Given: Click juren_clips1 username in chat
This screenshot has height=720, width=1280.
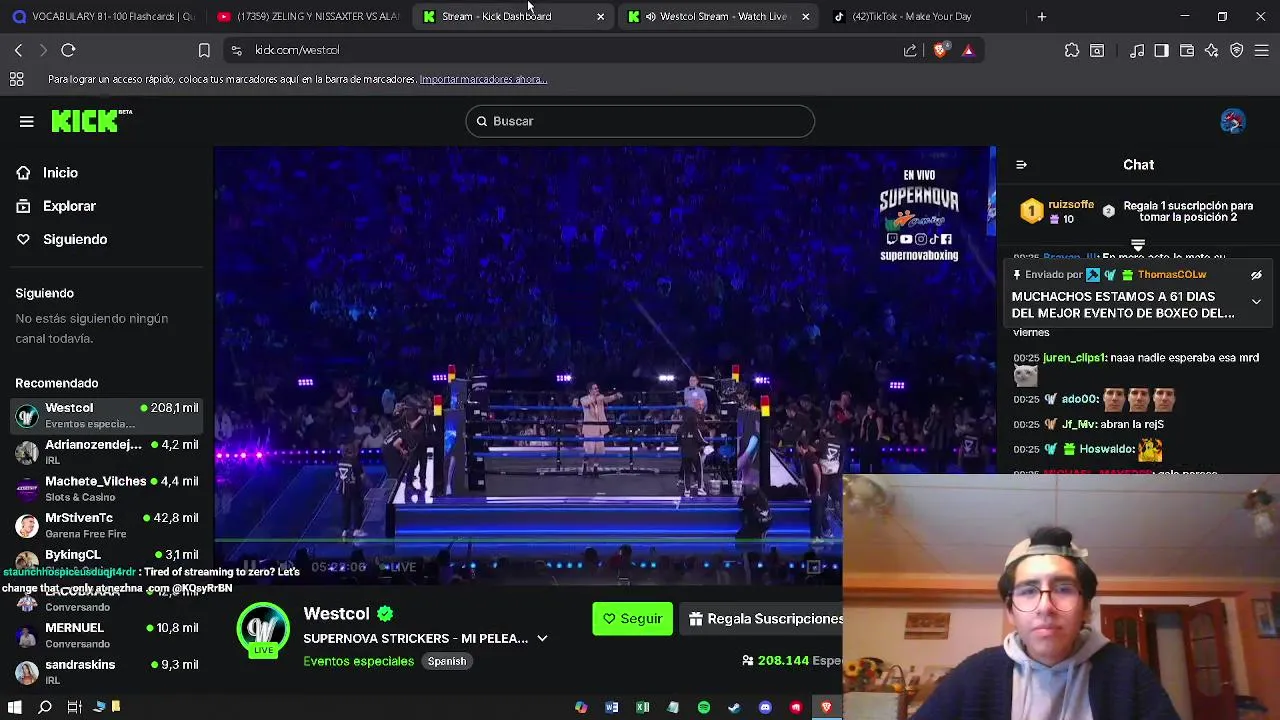Looking at the screenshot, I should pyautogui.click(x=1074, y=358).
